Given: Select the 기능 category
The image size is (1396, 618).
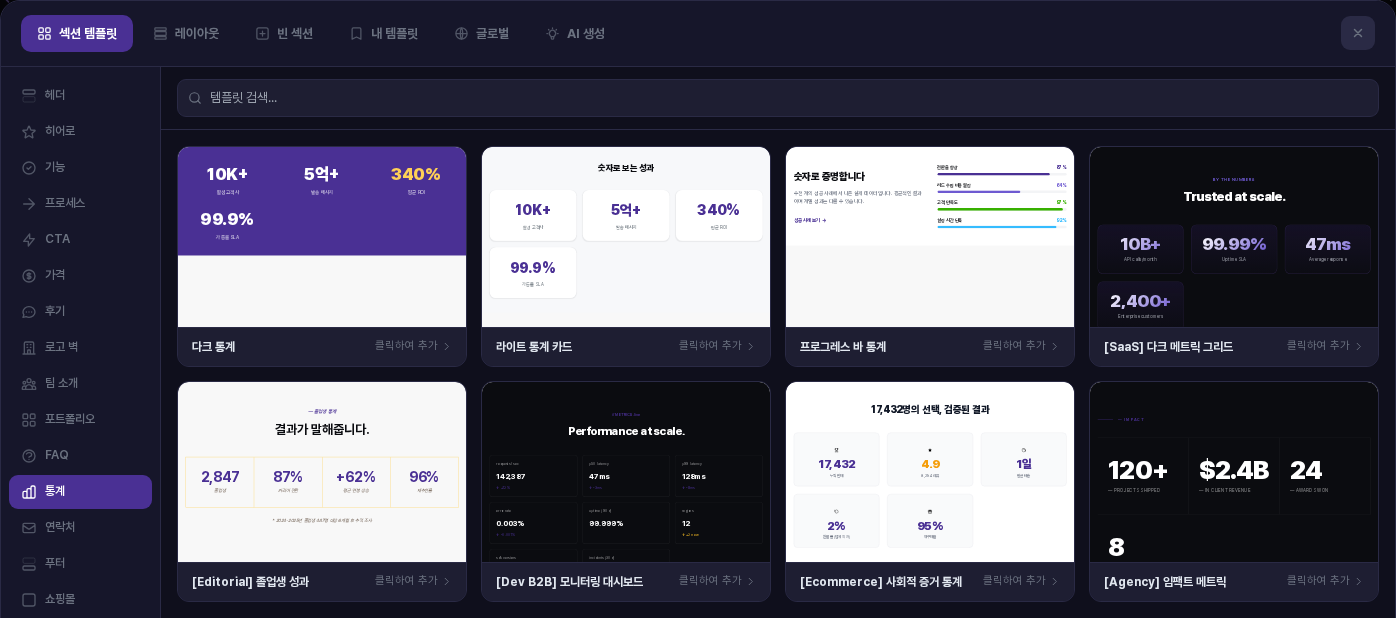Looking at the screenshot, I should click(x=80, y=167).
